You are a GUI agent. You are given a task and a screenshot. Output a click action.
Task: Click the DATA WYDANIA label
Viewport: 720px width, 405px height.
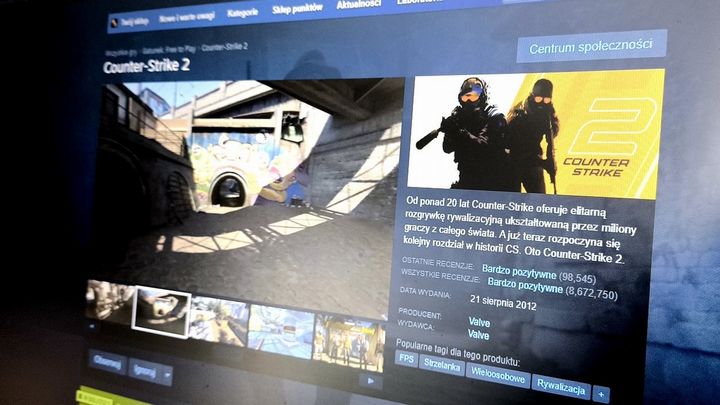click(x=425, y=292)
